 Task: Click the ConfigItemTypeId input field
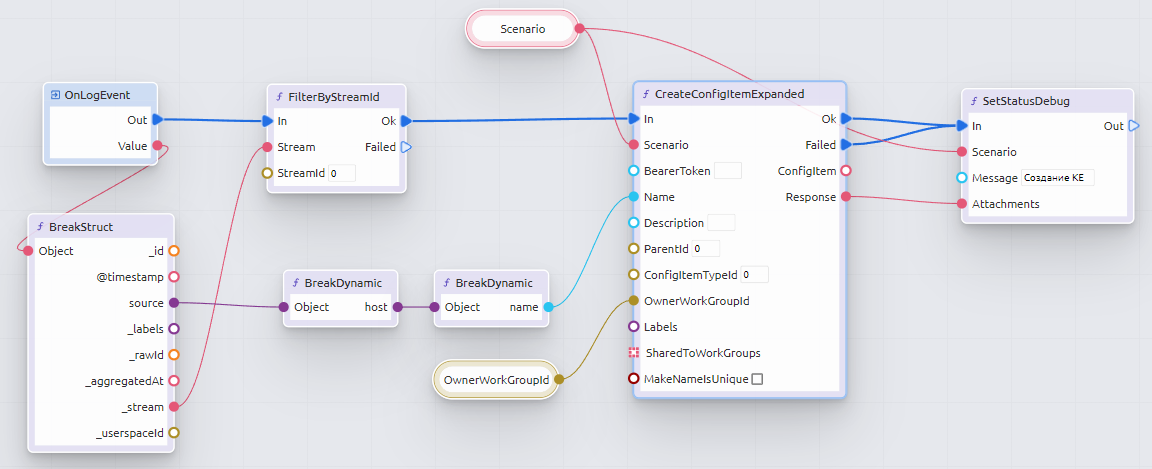click(x=754, y=274)
